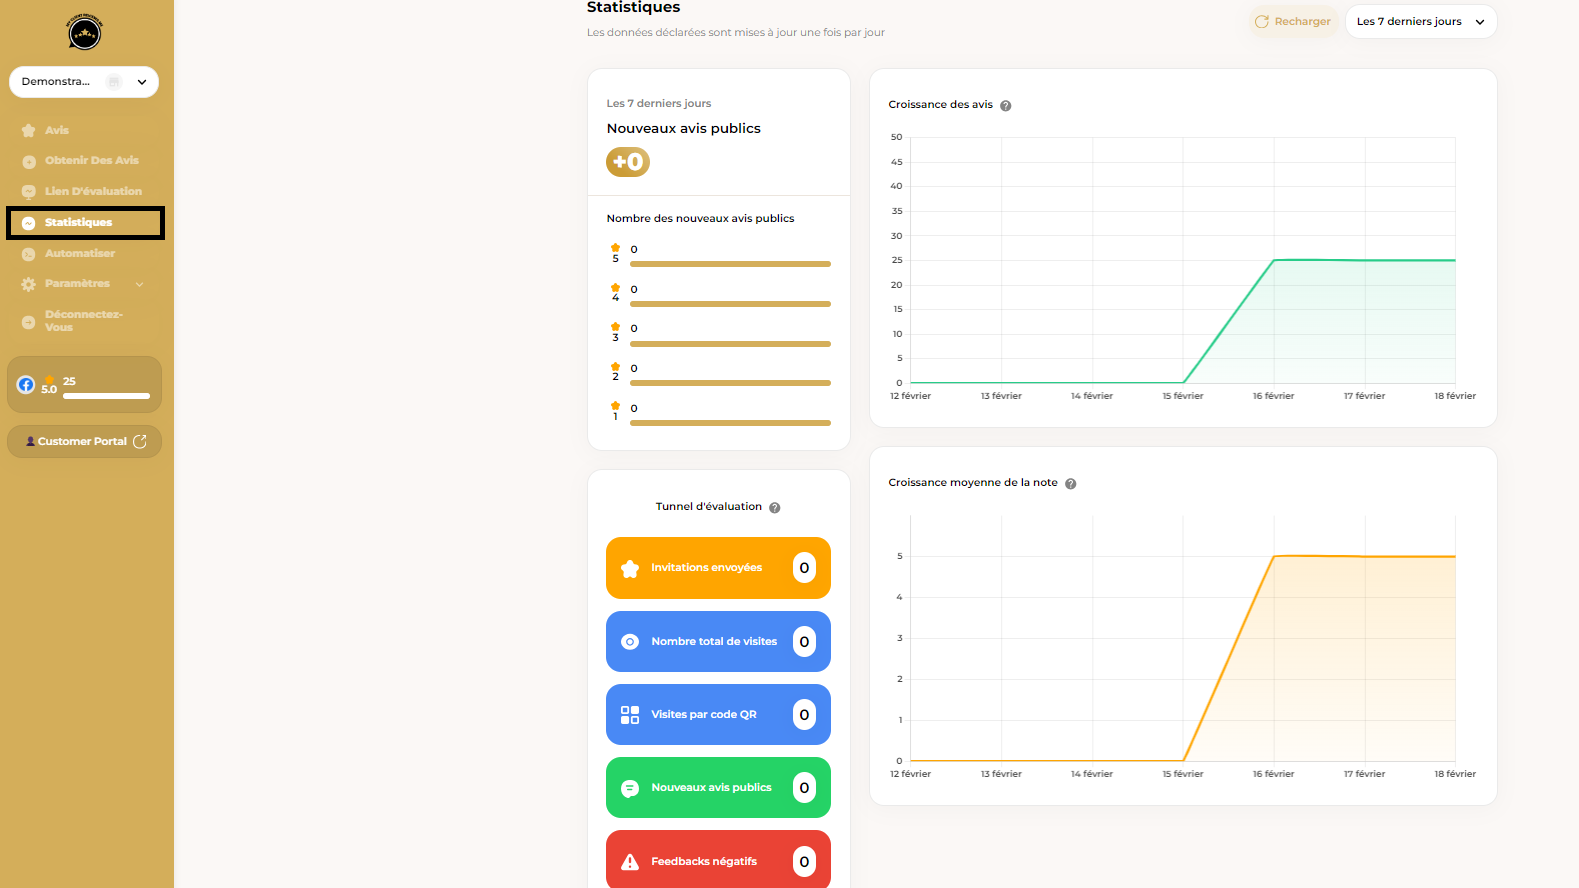Click the Invitations envoyées card
The image size is (1579, 888).
(x=718, y=568)
